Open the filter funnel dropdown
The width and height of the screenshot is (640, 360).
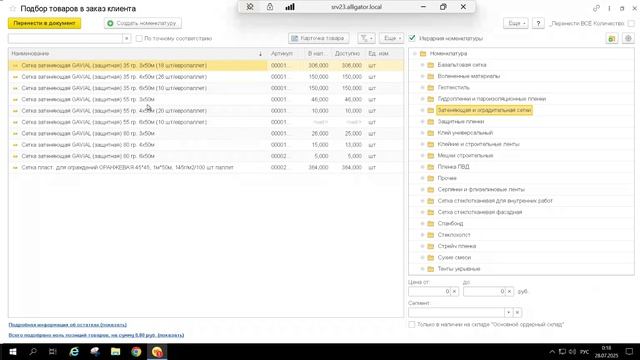pyautogui.click(x=366, y=38)
